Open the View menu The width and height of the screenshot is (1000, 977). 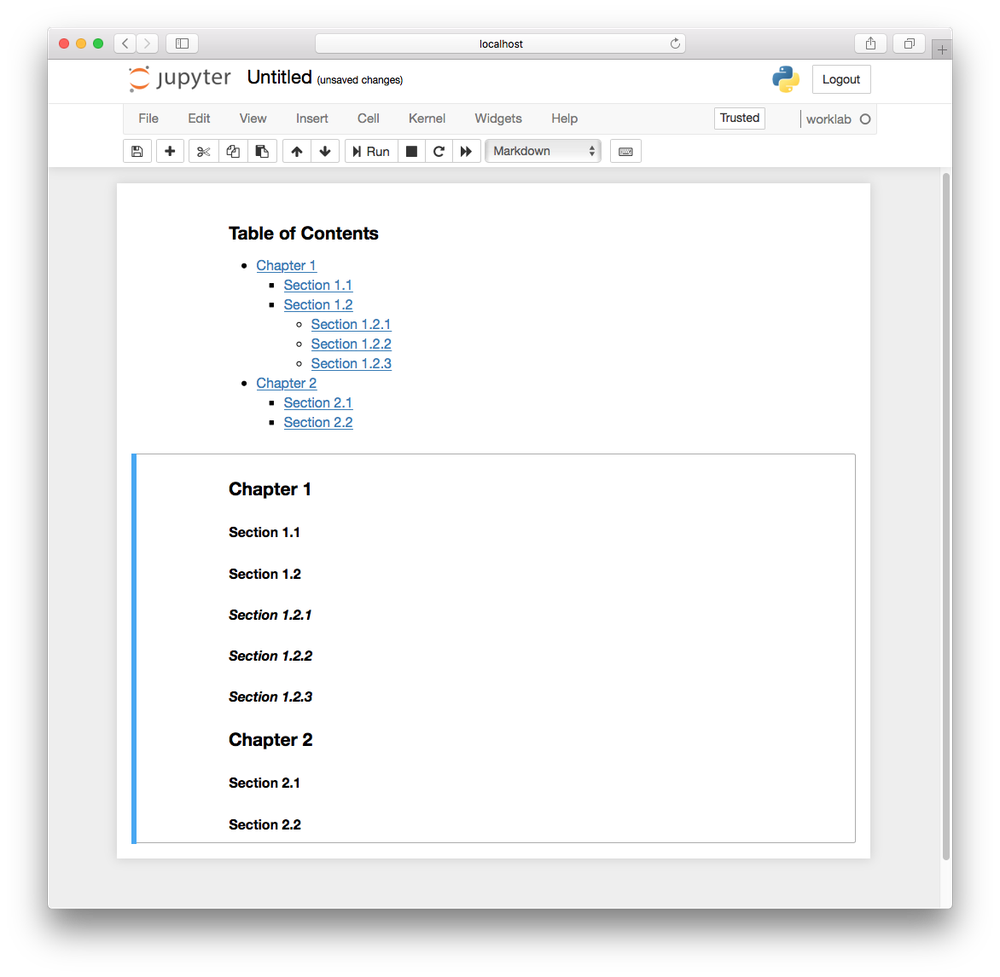(x=253, y=119)
